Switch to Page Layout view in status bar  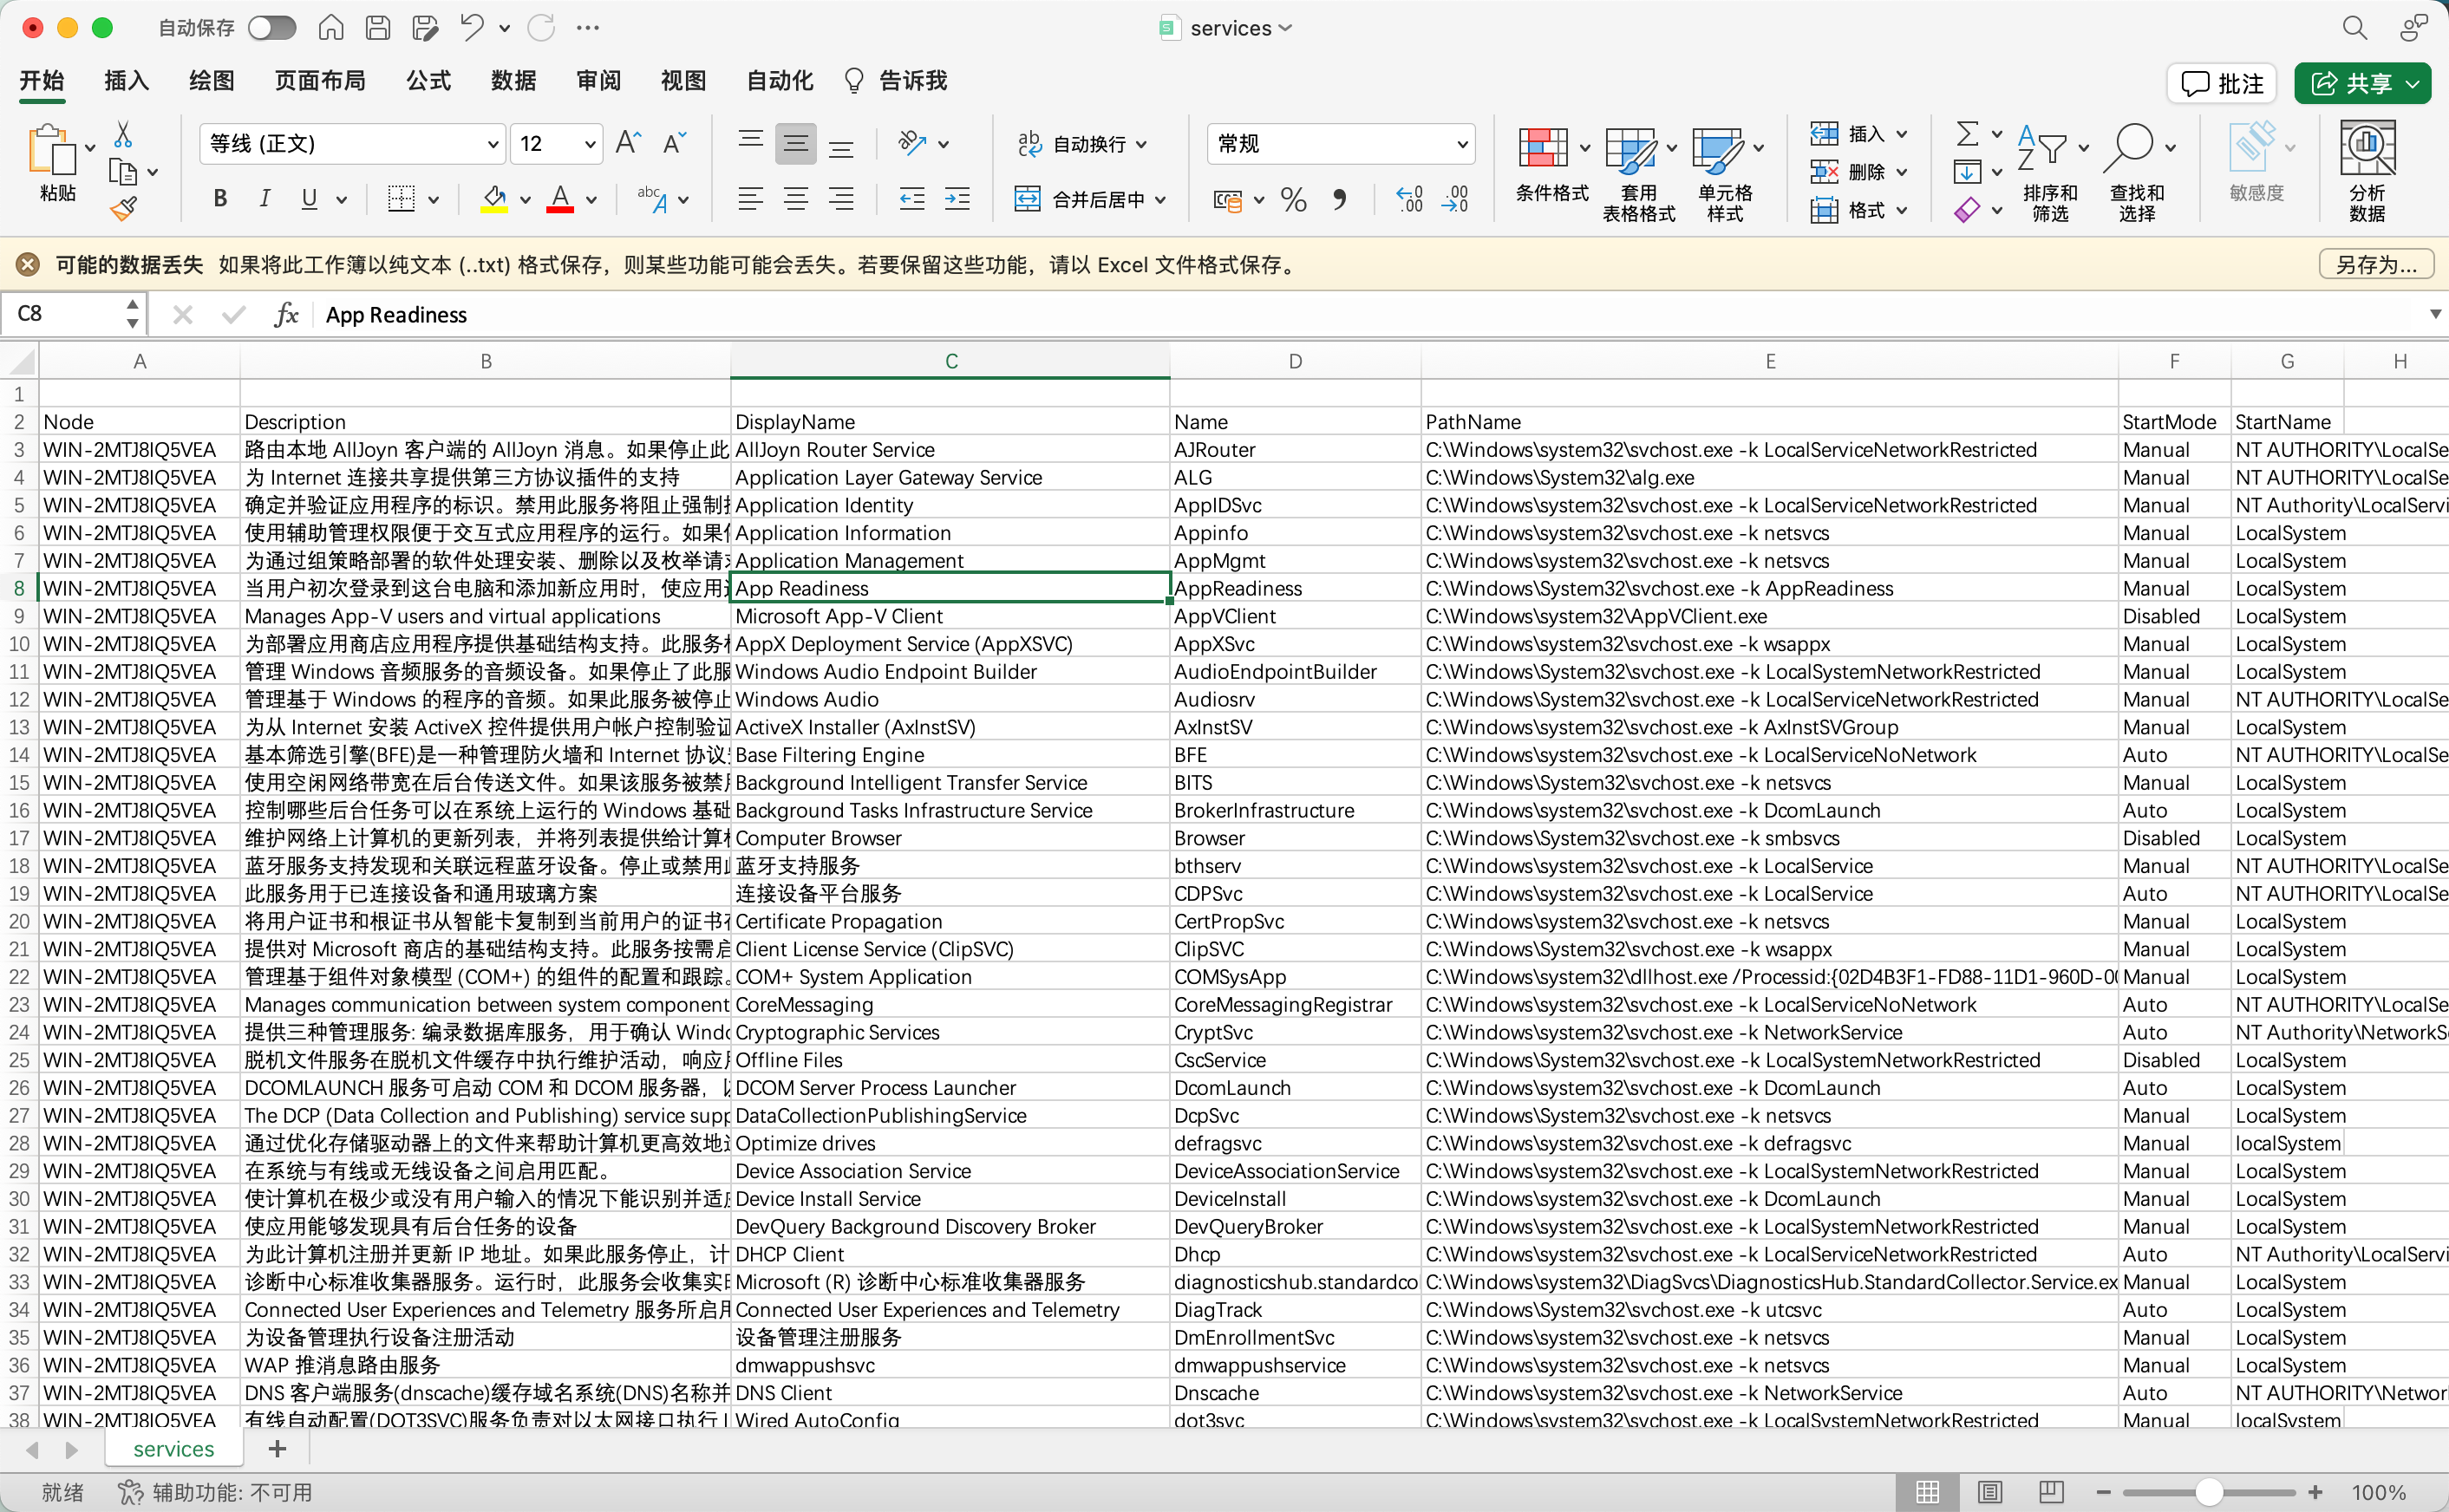click(x=1989, y=1492)
